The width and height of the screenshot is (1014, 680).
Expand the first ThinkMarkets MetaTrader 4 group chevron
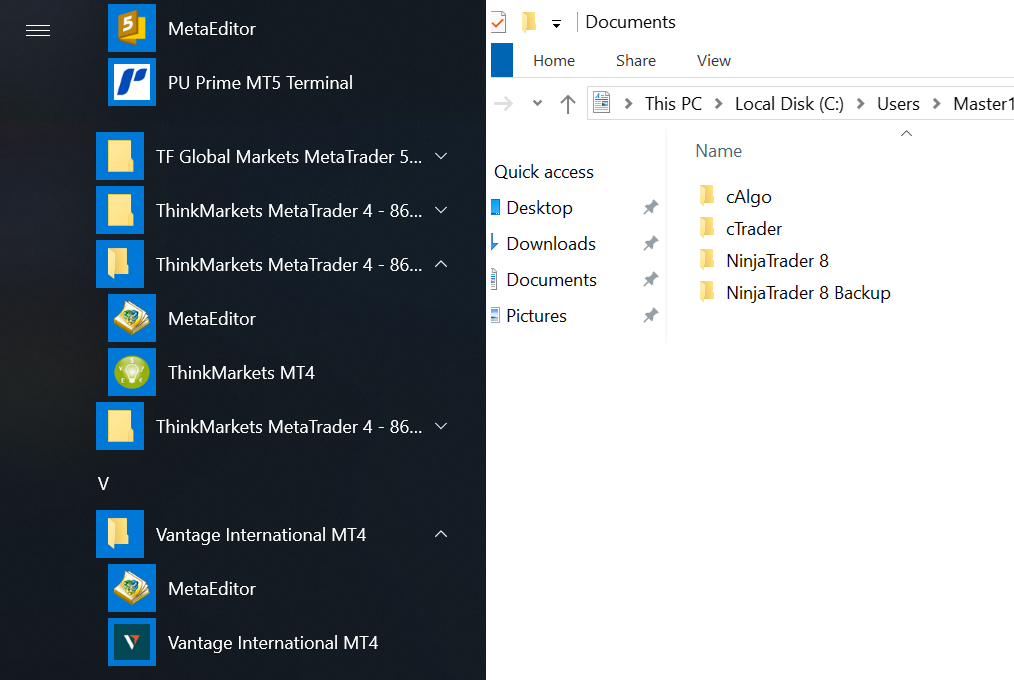(441, 210)
